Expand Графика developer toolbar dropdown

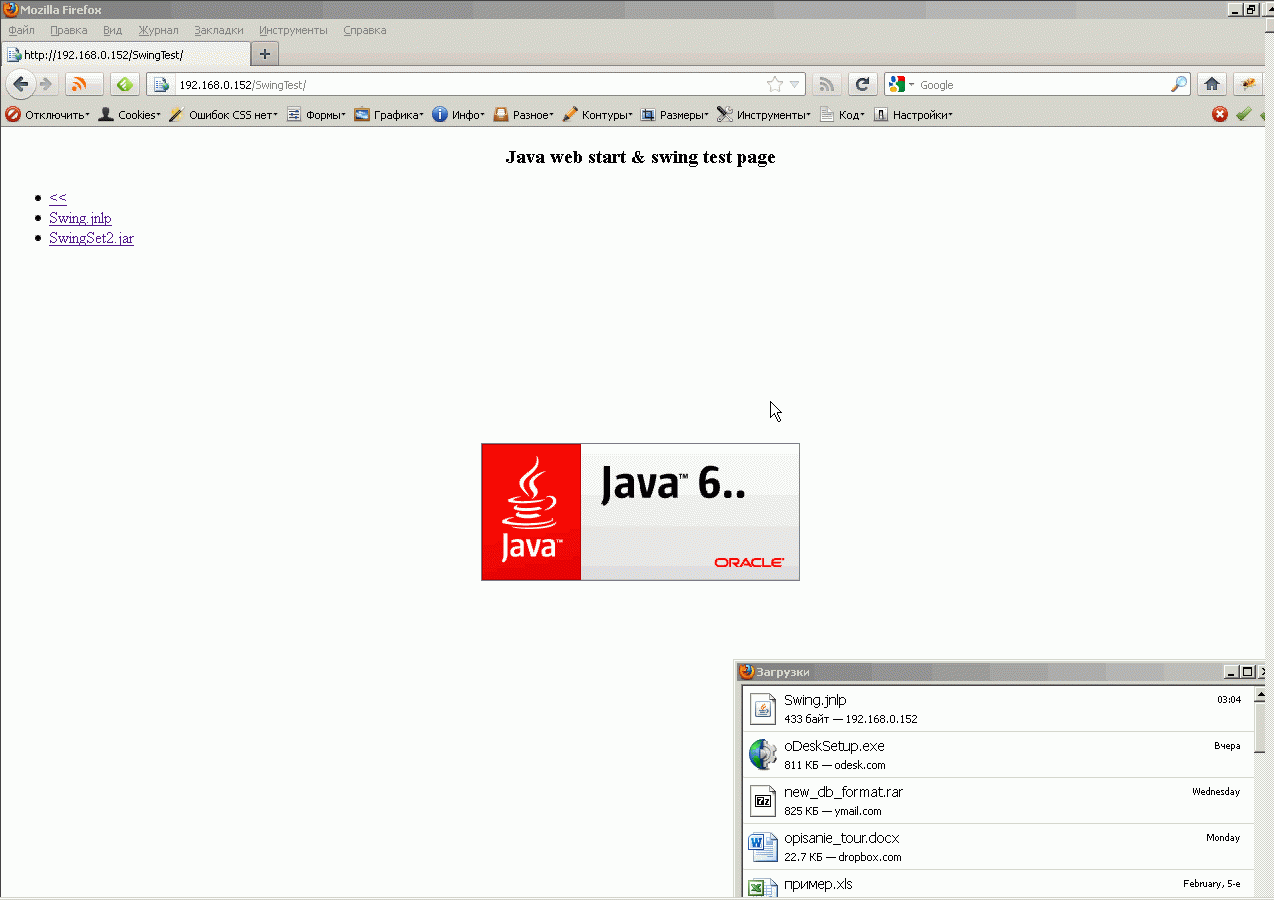click(x=389, y=115)
